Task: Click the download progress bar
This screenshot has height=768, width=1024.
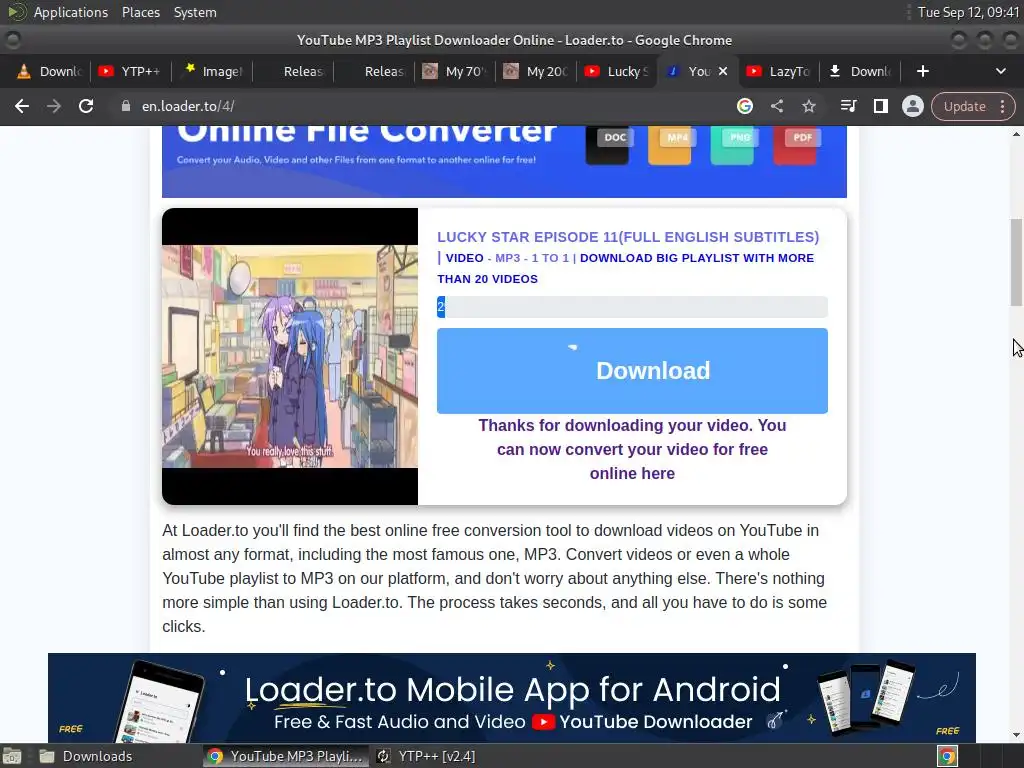Action: (632, 307)
